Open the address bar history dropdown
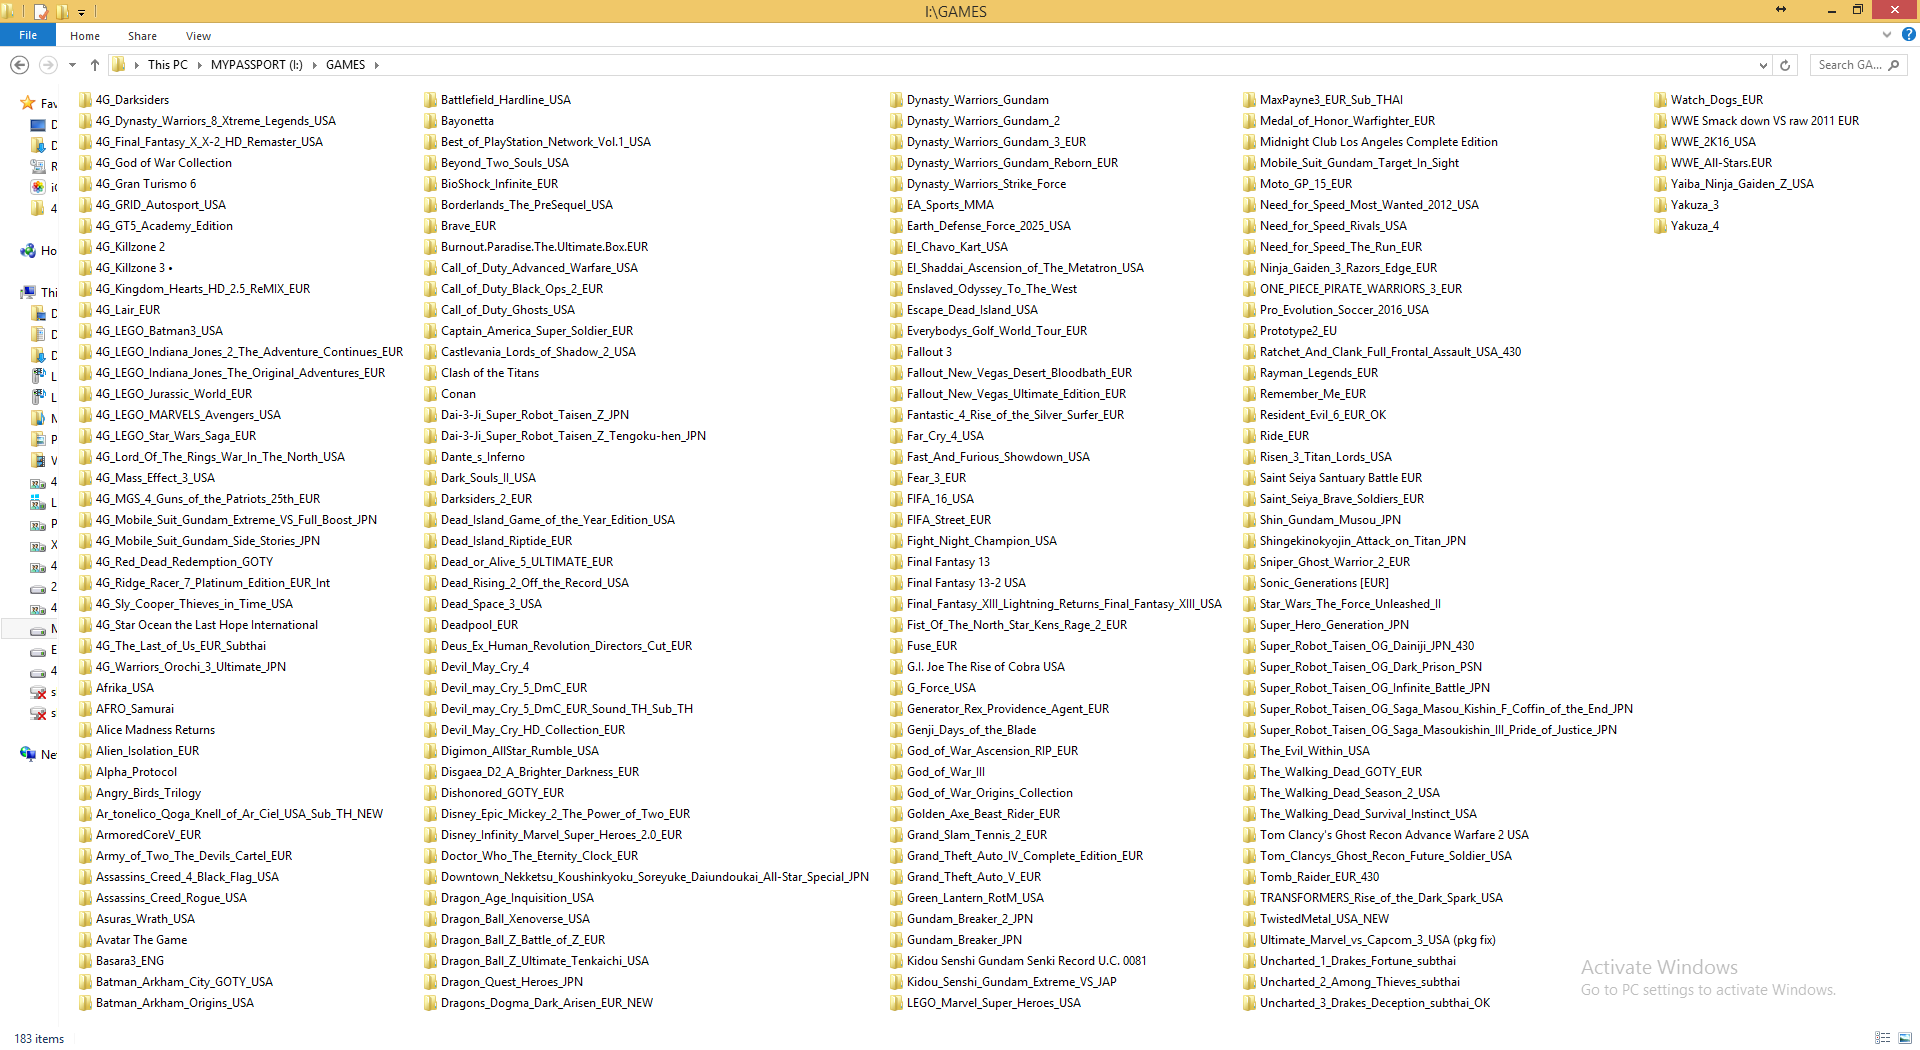The height and width of the screenshot is (1050, 1920). [x=1763, y=65]
